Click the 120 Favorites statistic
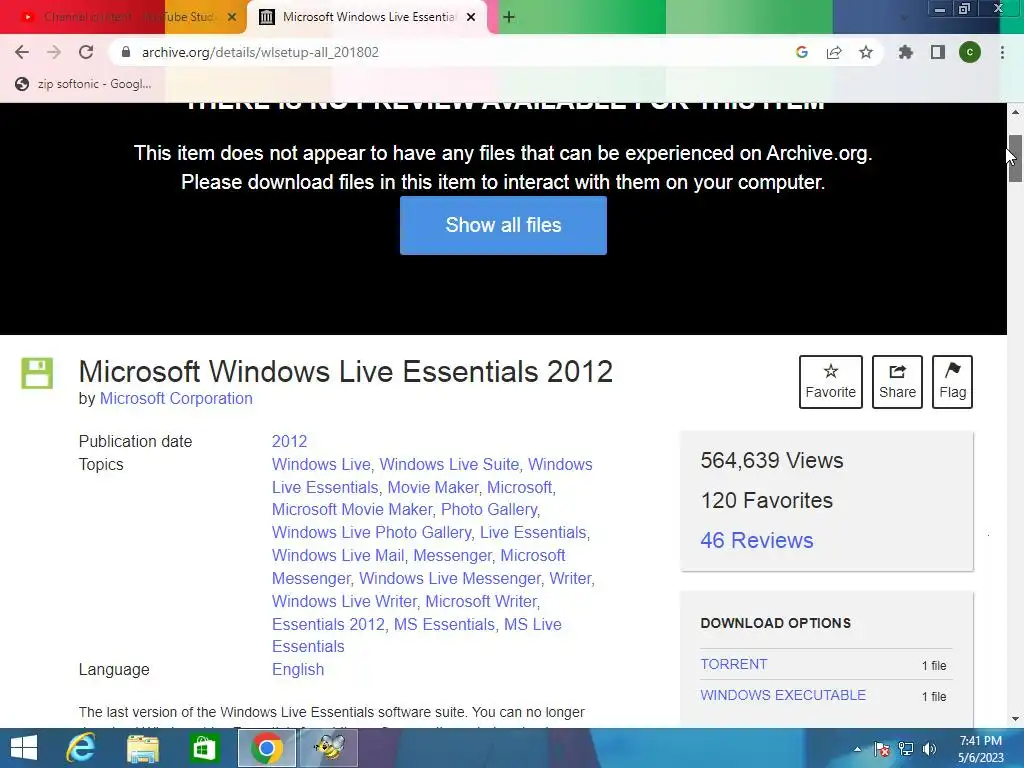The height and width of the screenshot is (768, 1024). coord(766,500)
